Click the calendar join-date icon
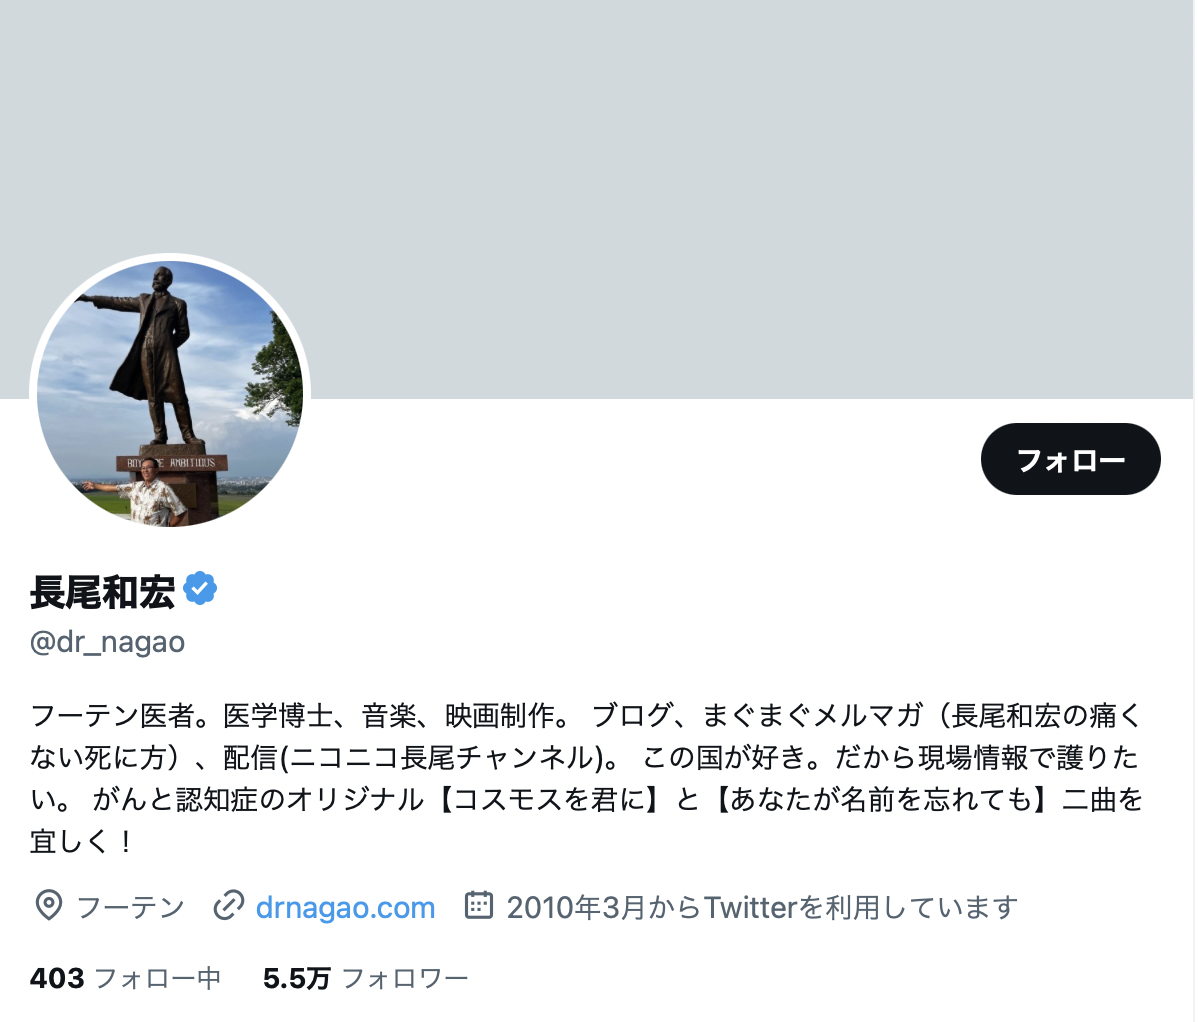Viewport: 1198px width, 1022px height. pyautogui.click(x=479, y=905)
